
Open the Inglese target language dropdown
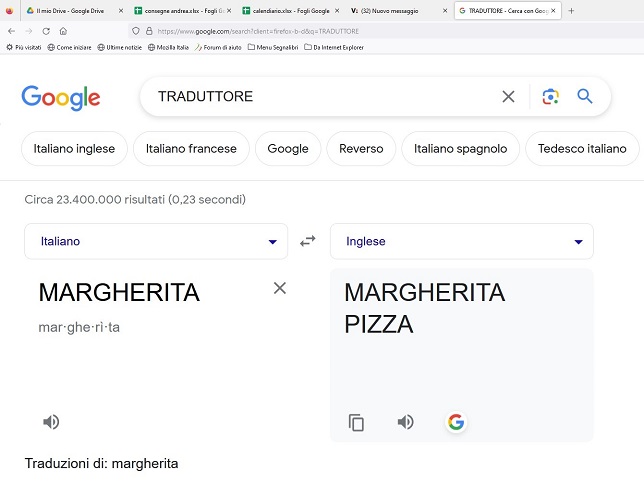pos(462,242)
